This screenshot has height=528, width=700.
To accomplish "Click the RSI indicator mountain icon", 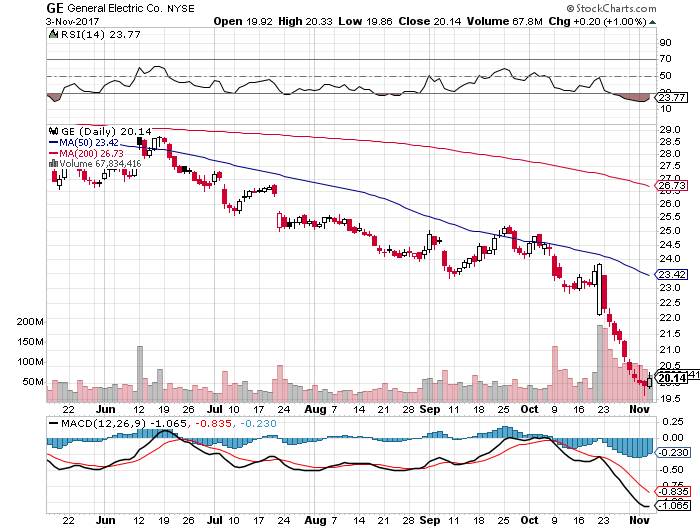I will 54,34.
